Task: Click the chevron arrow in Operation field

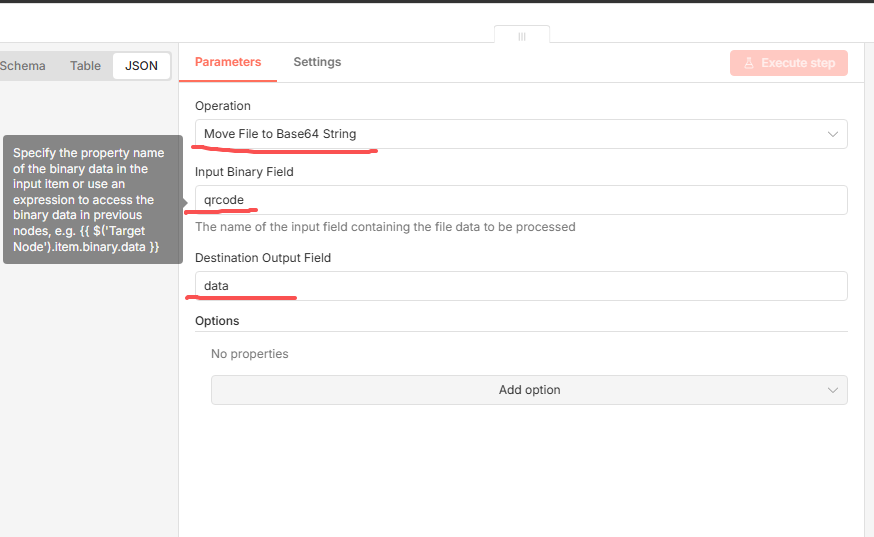Action: pos(833,134)
